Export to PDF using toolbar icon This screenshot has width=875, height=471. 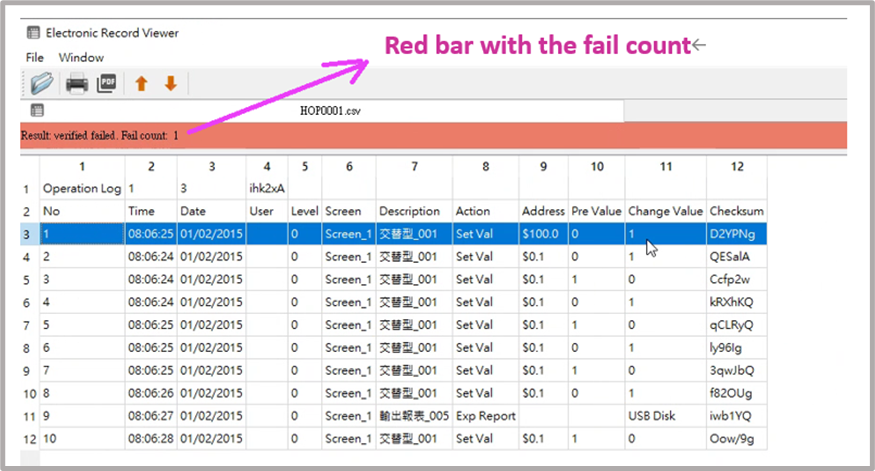[x=107, y=84]
